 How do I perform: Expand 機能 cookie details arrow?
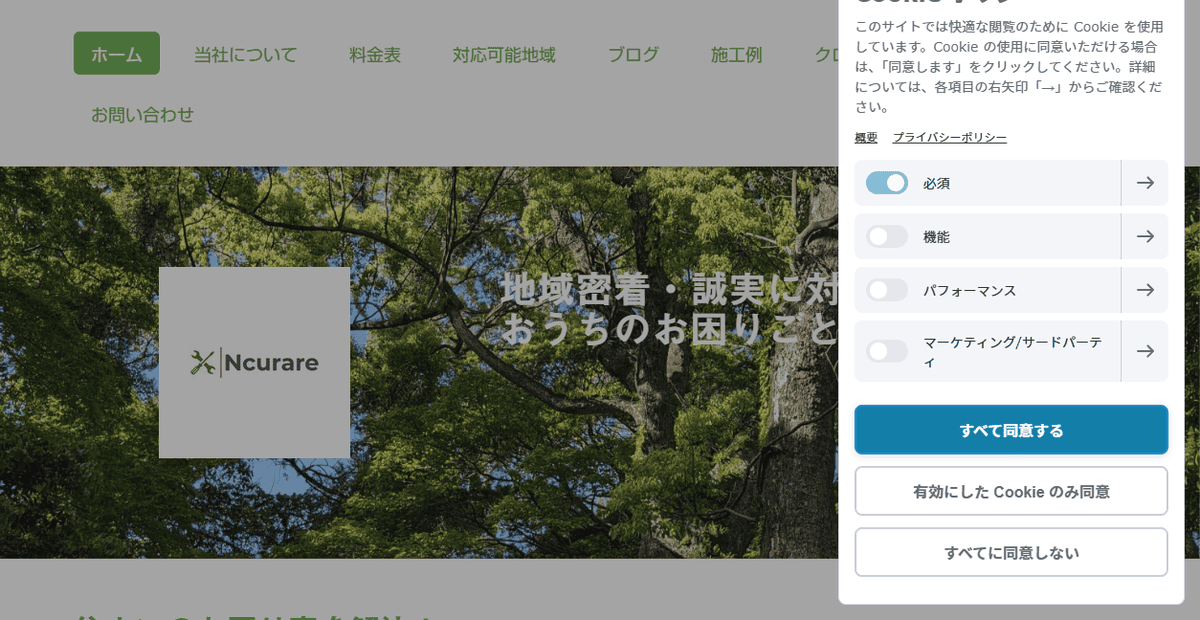(x=1145, y=237)
